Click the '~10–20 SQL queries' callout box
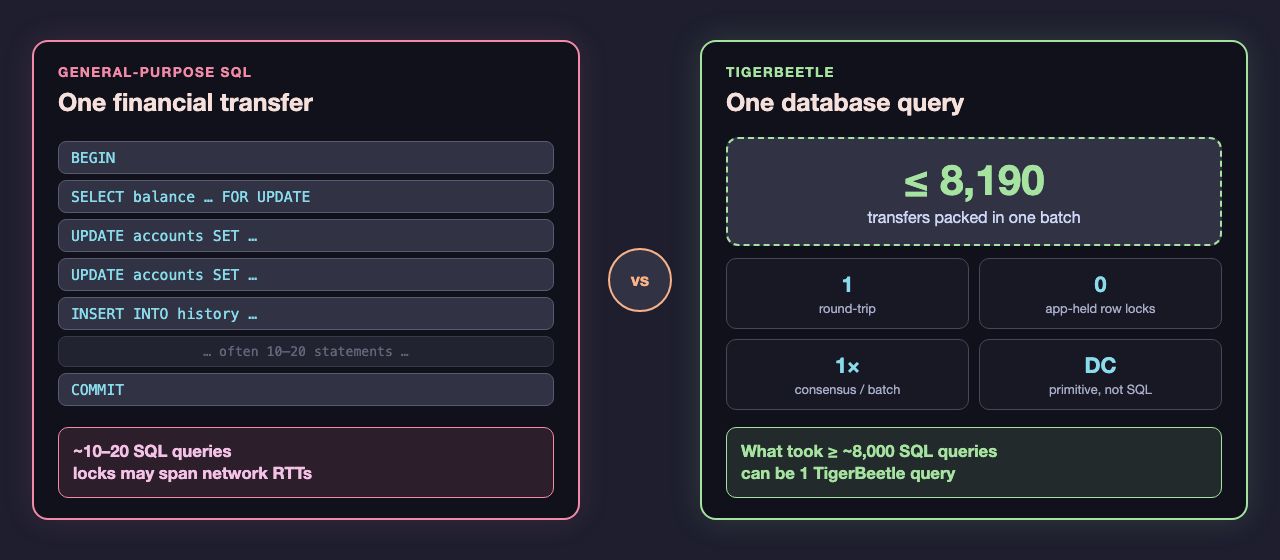Screen dimensions: 1280x560 pyautogui.click(x=306, y=462)
